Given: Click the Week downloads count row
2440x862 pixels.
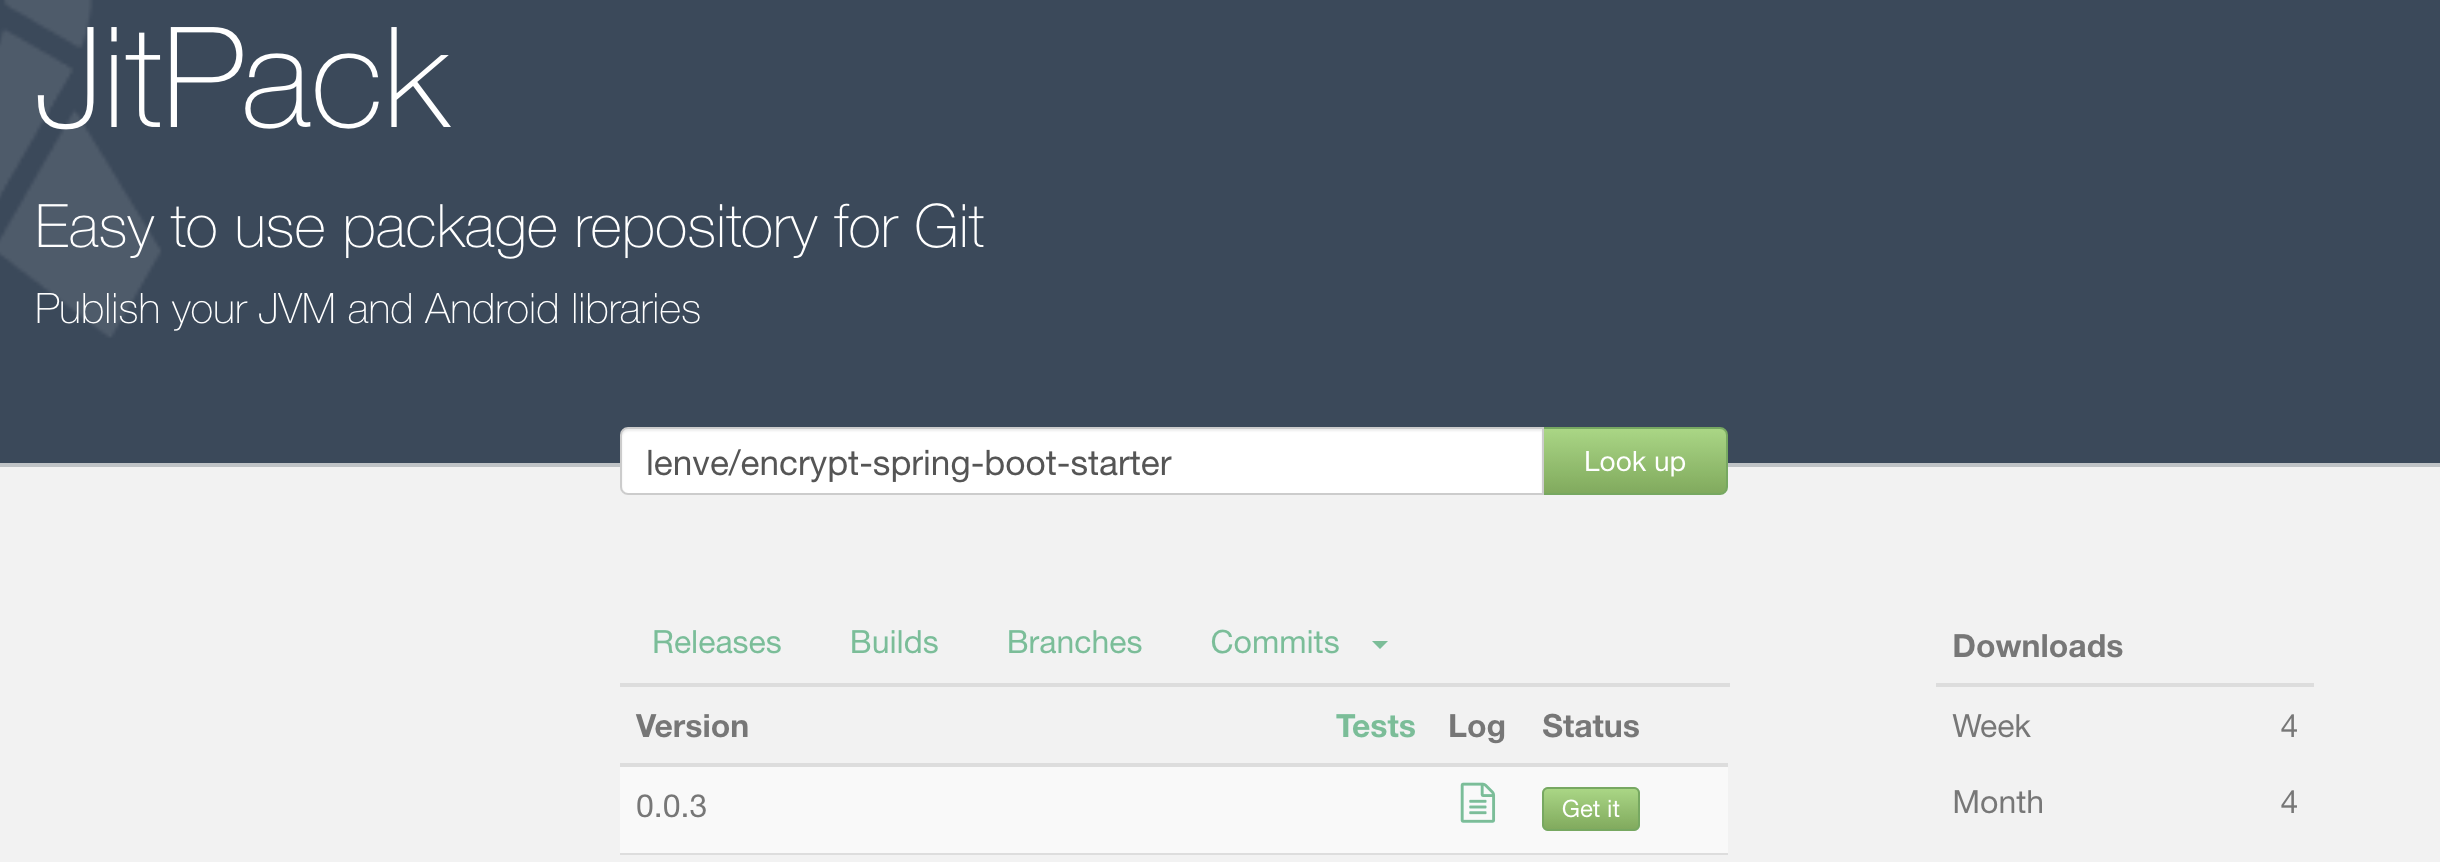Looking at the screenshot, I should coord(2120,726).
